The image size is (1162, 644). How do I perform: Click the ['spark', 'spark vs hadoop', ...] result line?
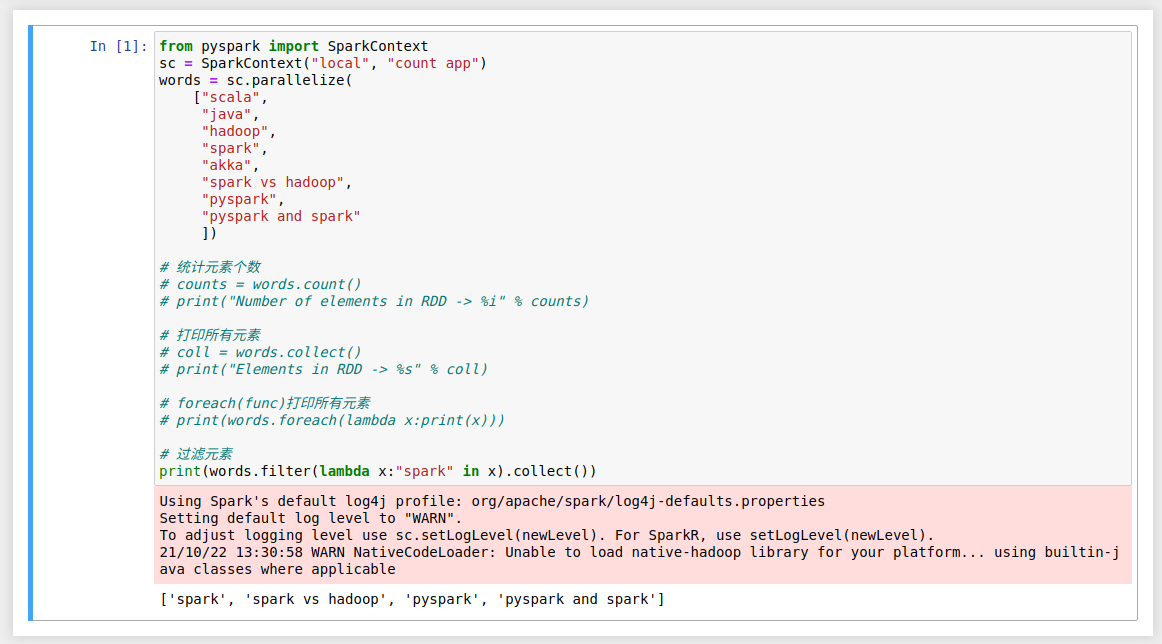pos(412,600)
